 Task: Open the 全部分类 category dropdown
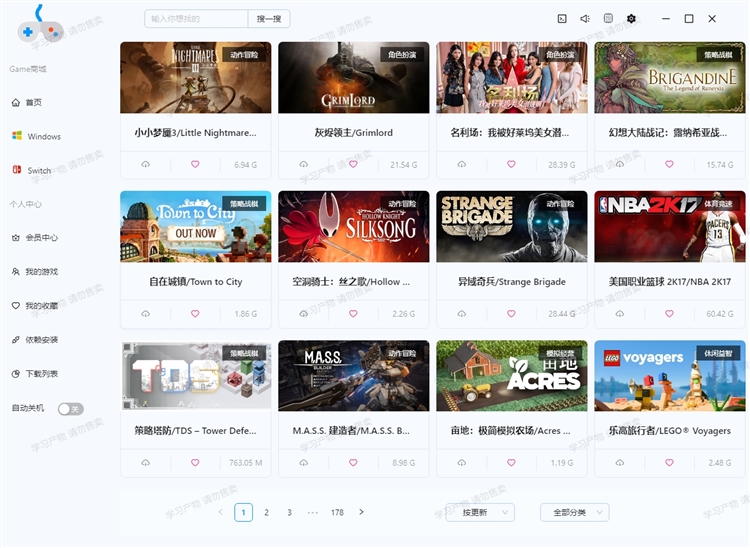coord(574,512)
